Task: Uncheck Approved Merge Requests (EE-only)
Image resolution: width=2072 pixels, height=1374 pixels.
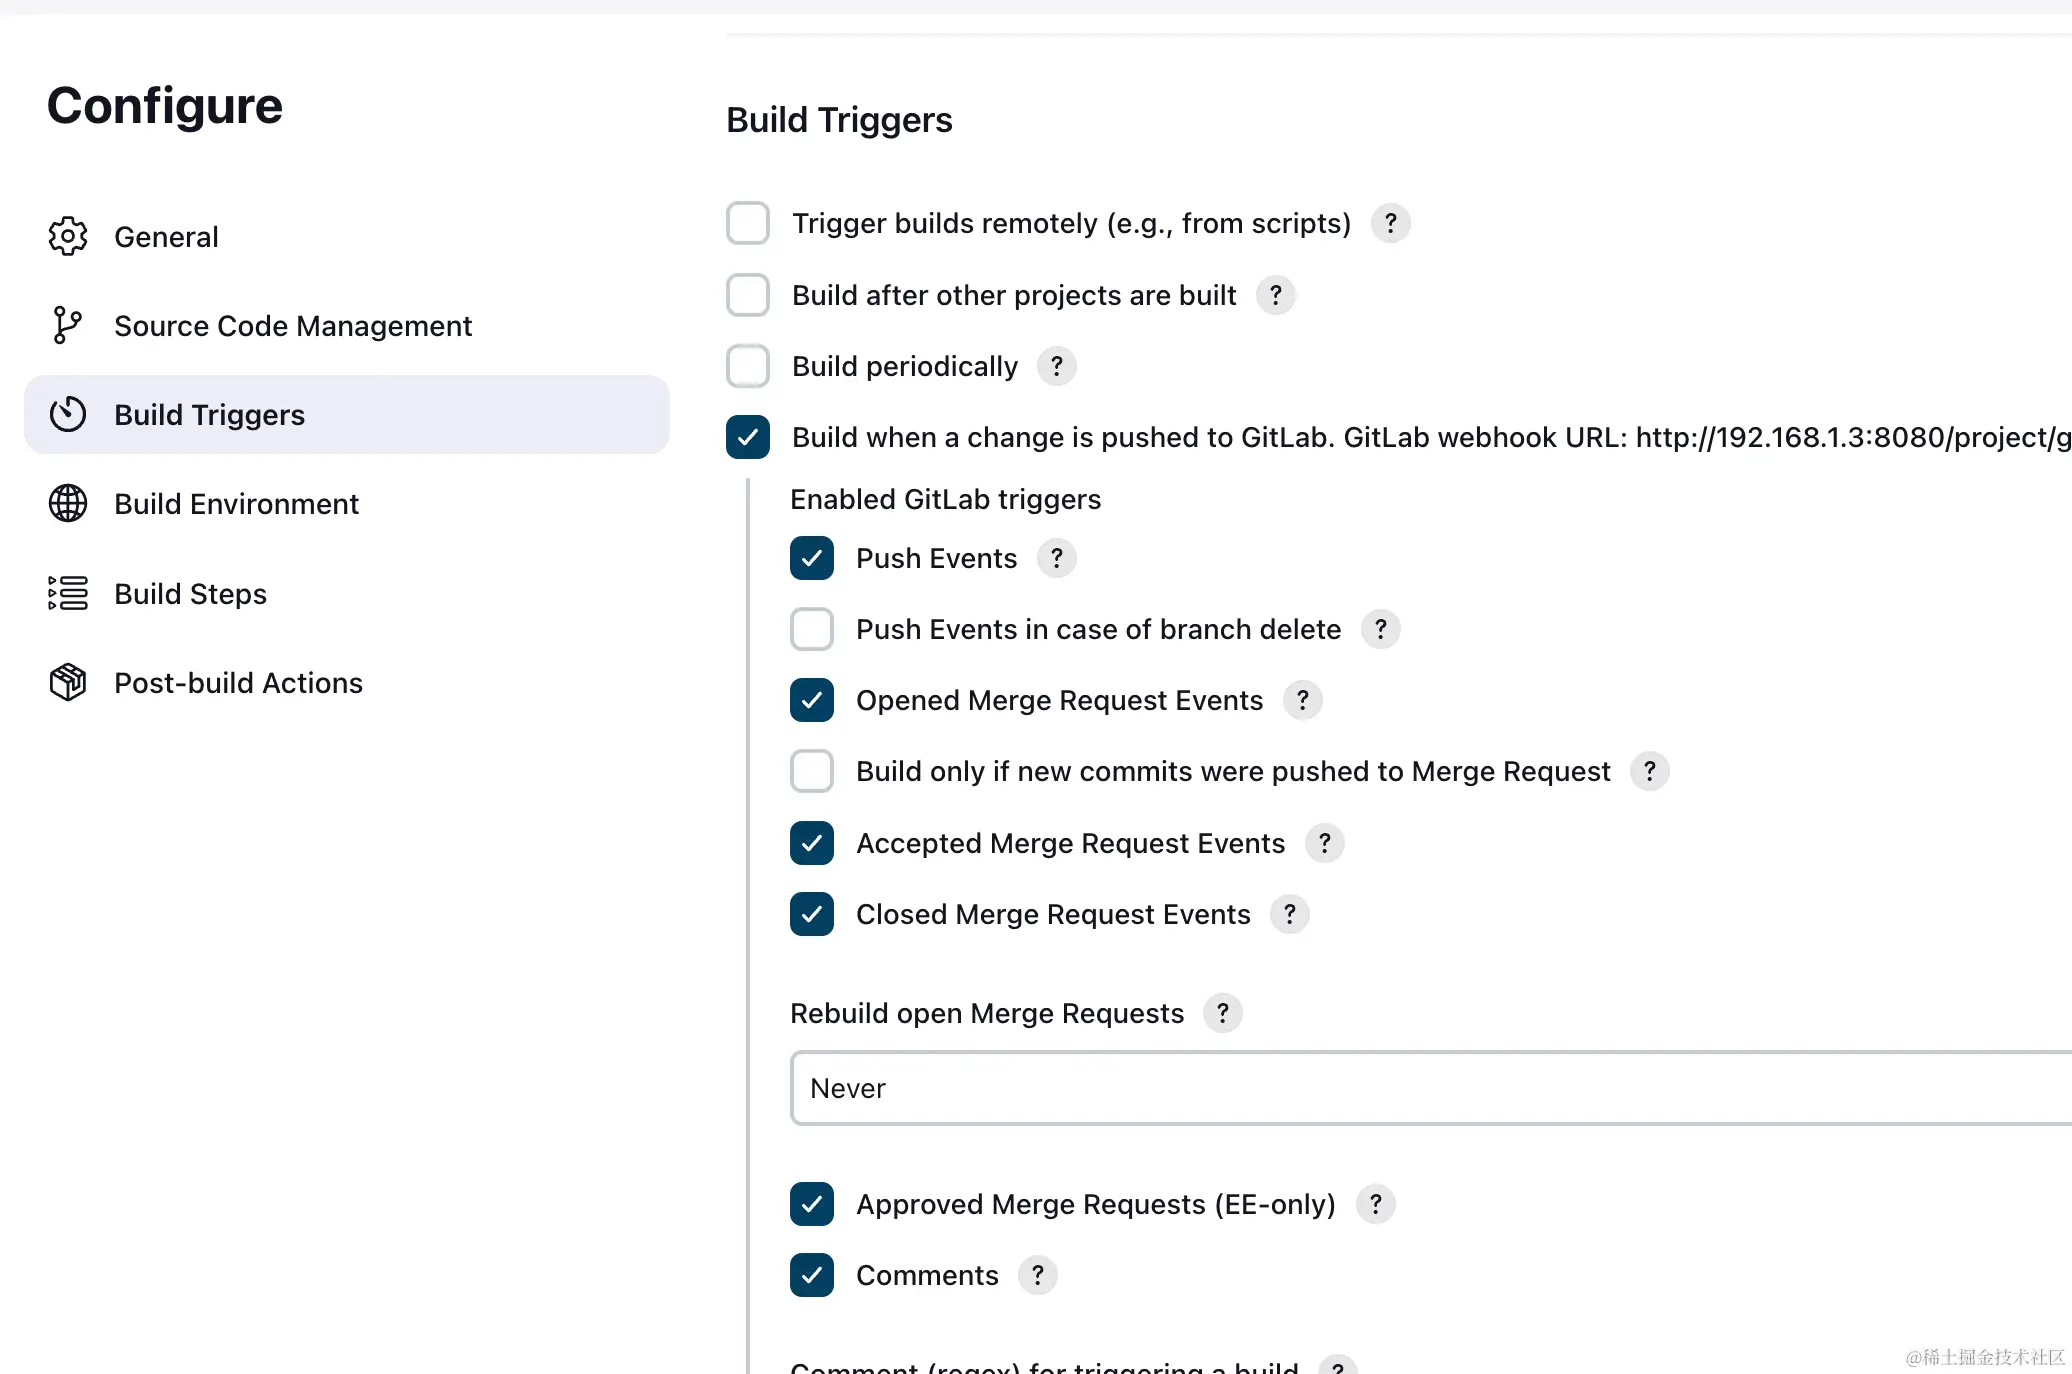Action: tap(812, 1205)
